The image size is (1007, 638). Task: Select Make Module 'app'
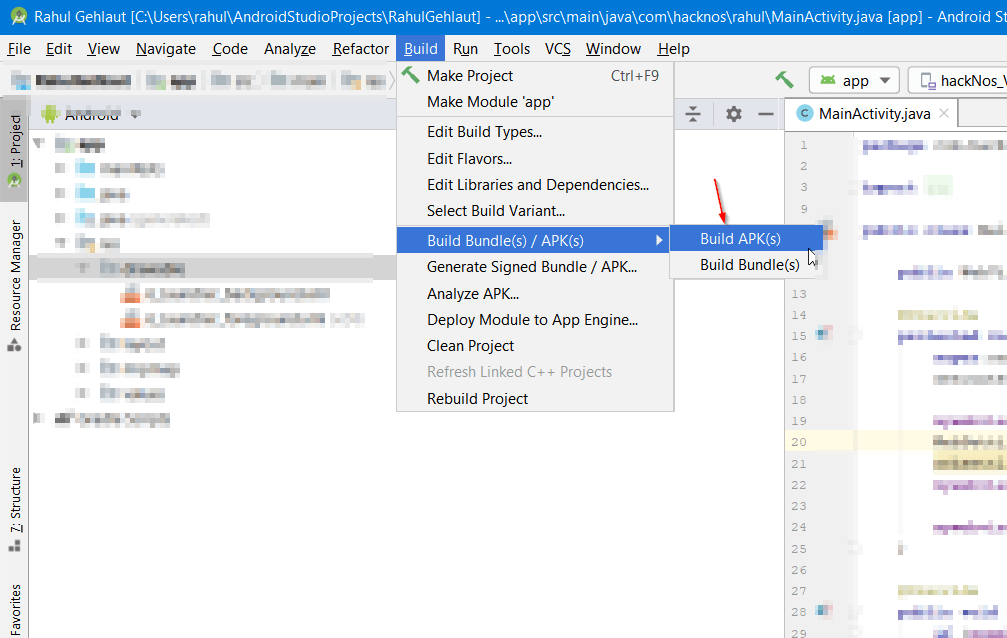click(535, 102)
